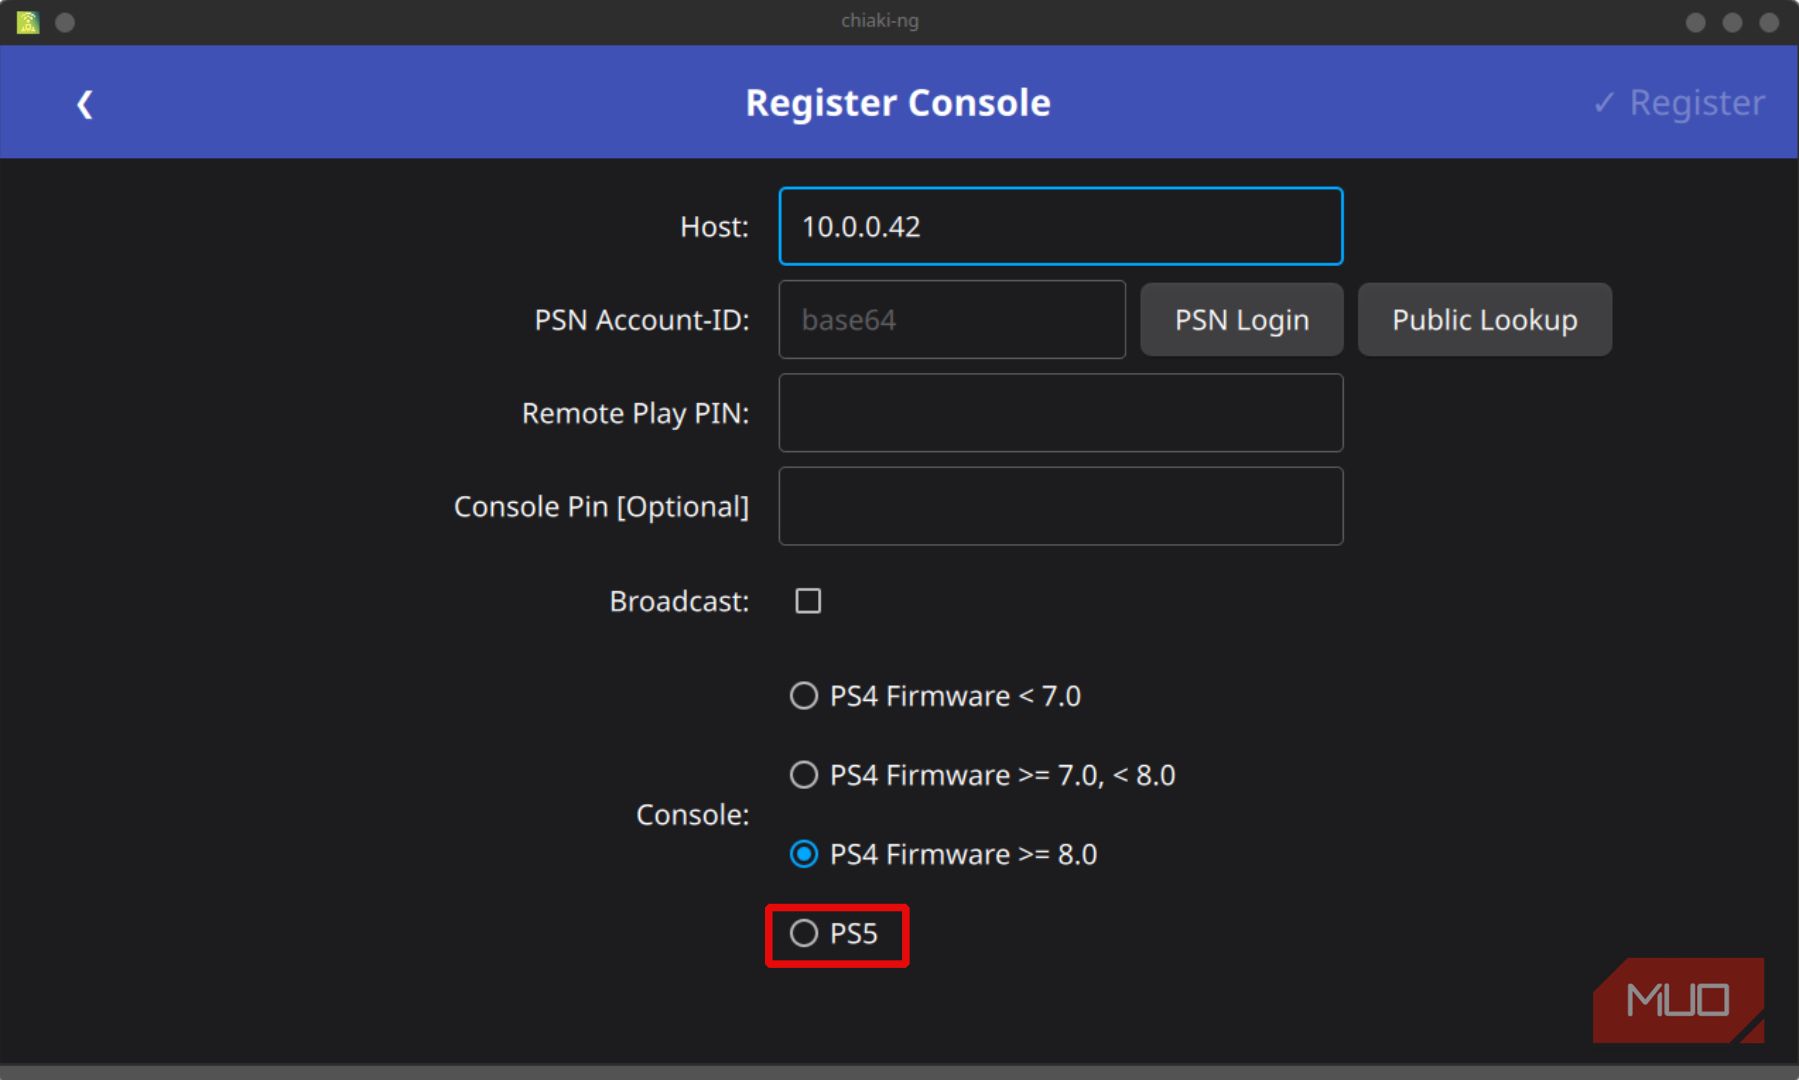The width and height of the screenshot is (1799, 1080).
Task: Select PS4 Firmware < 7.0
Action: click(803, 696)
